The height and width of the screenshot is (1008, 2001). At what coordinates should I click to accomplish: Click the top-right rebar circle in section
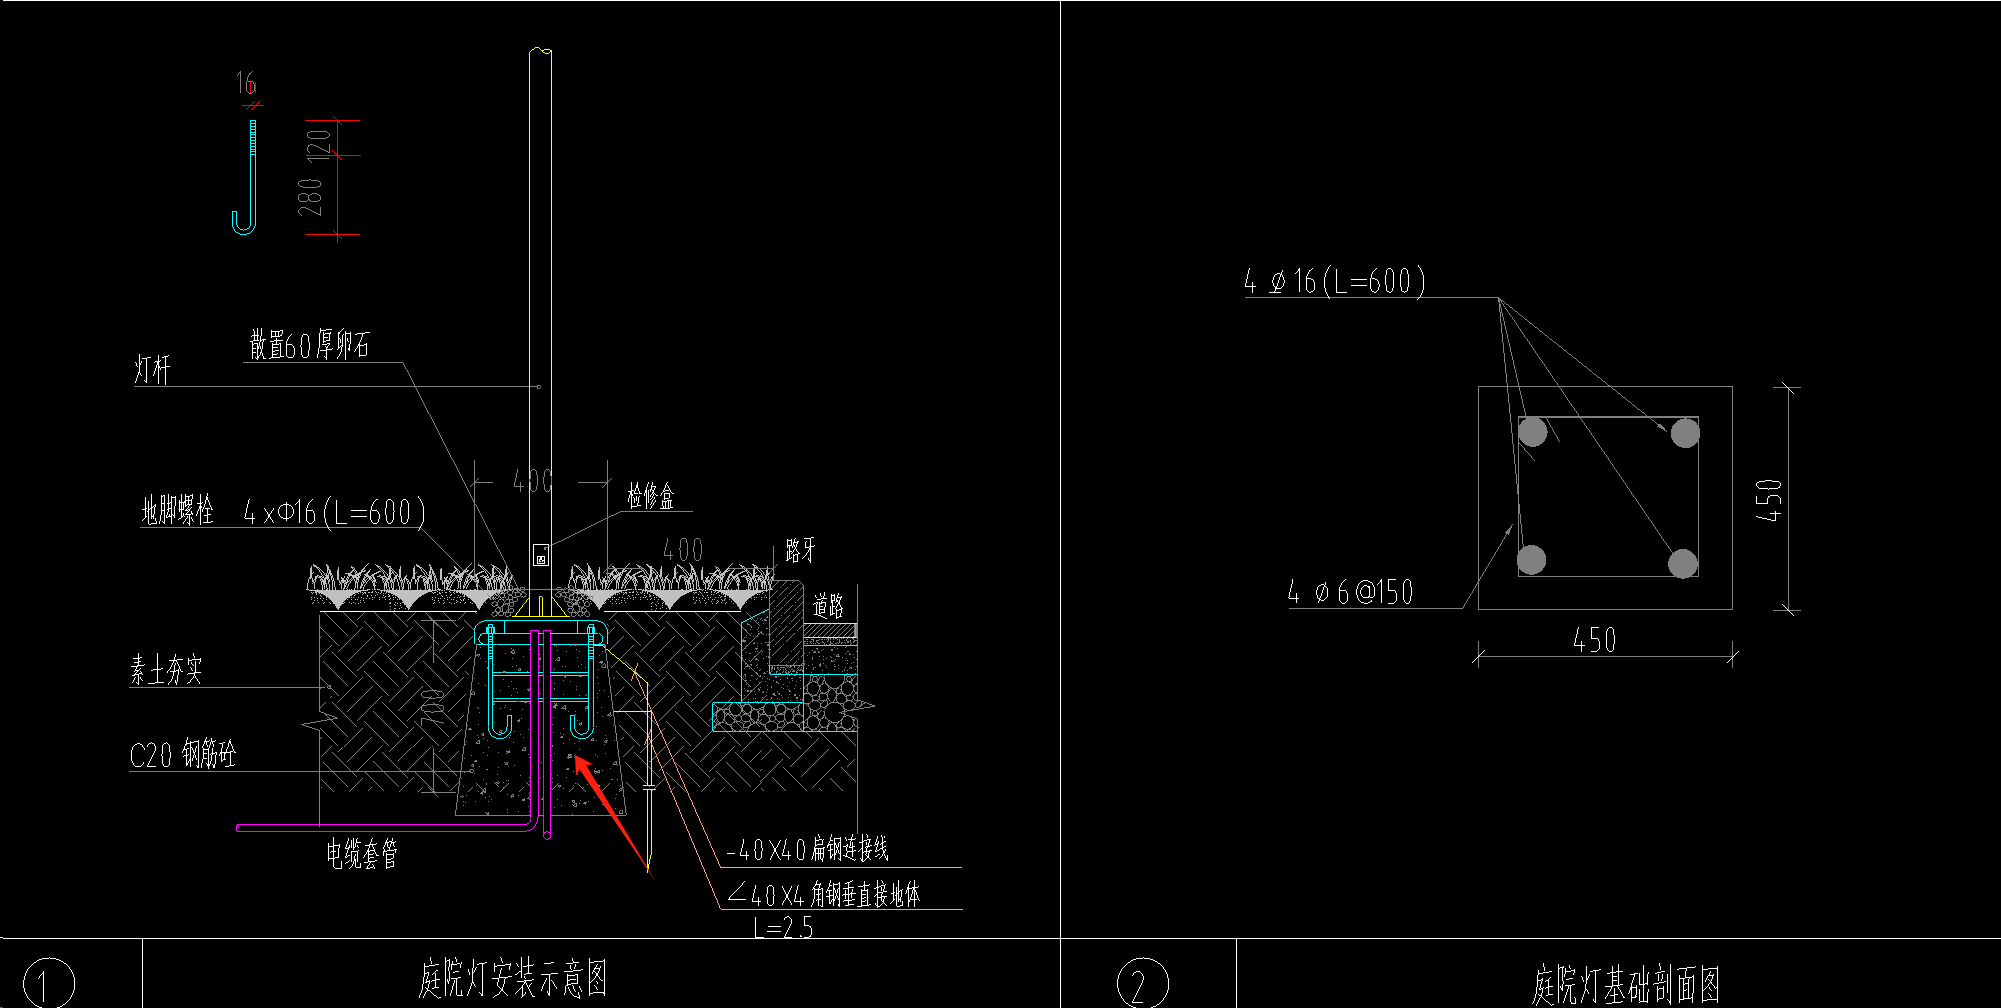coord(1685,433)
